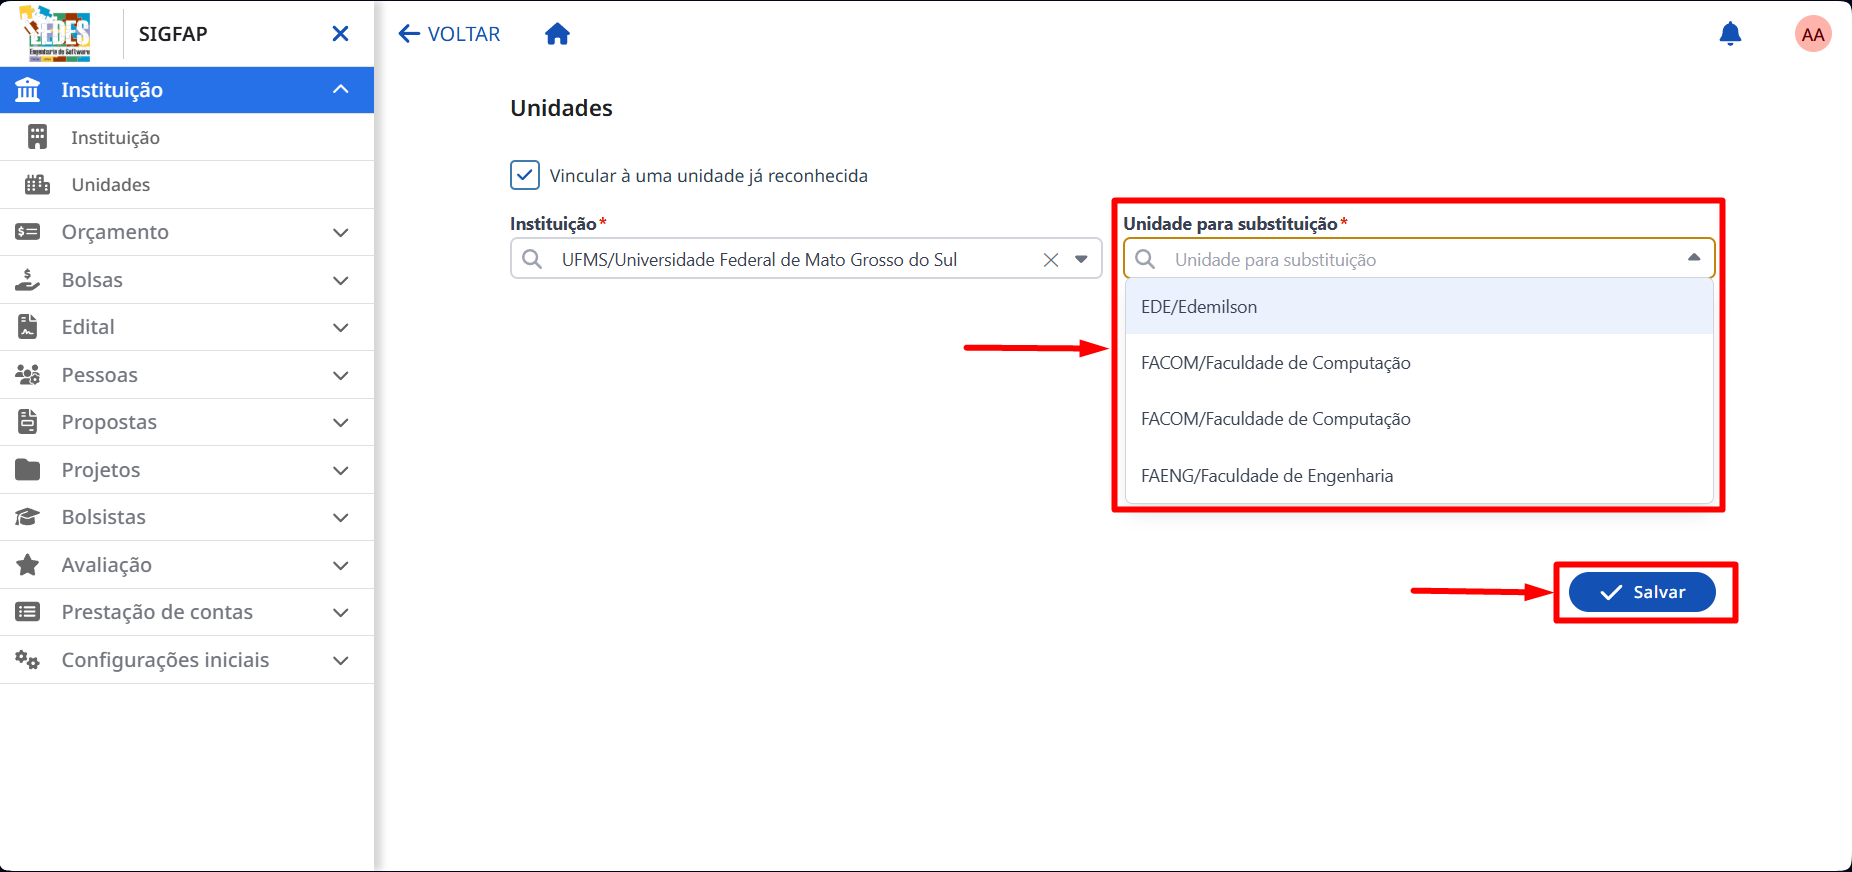Click the Edital document icon

28,327
